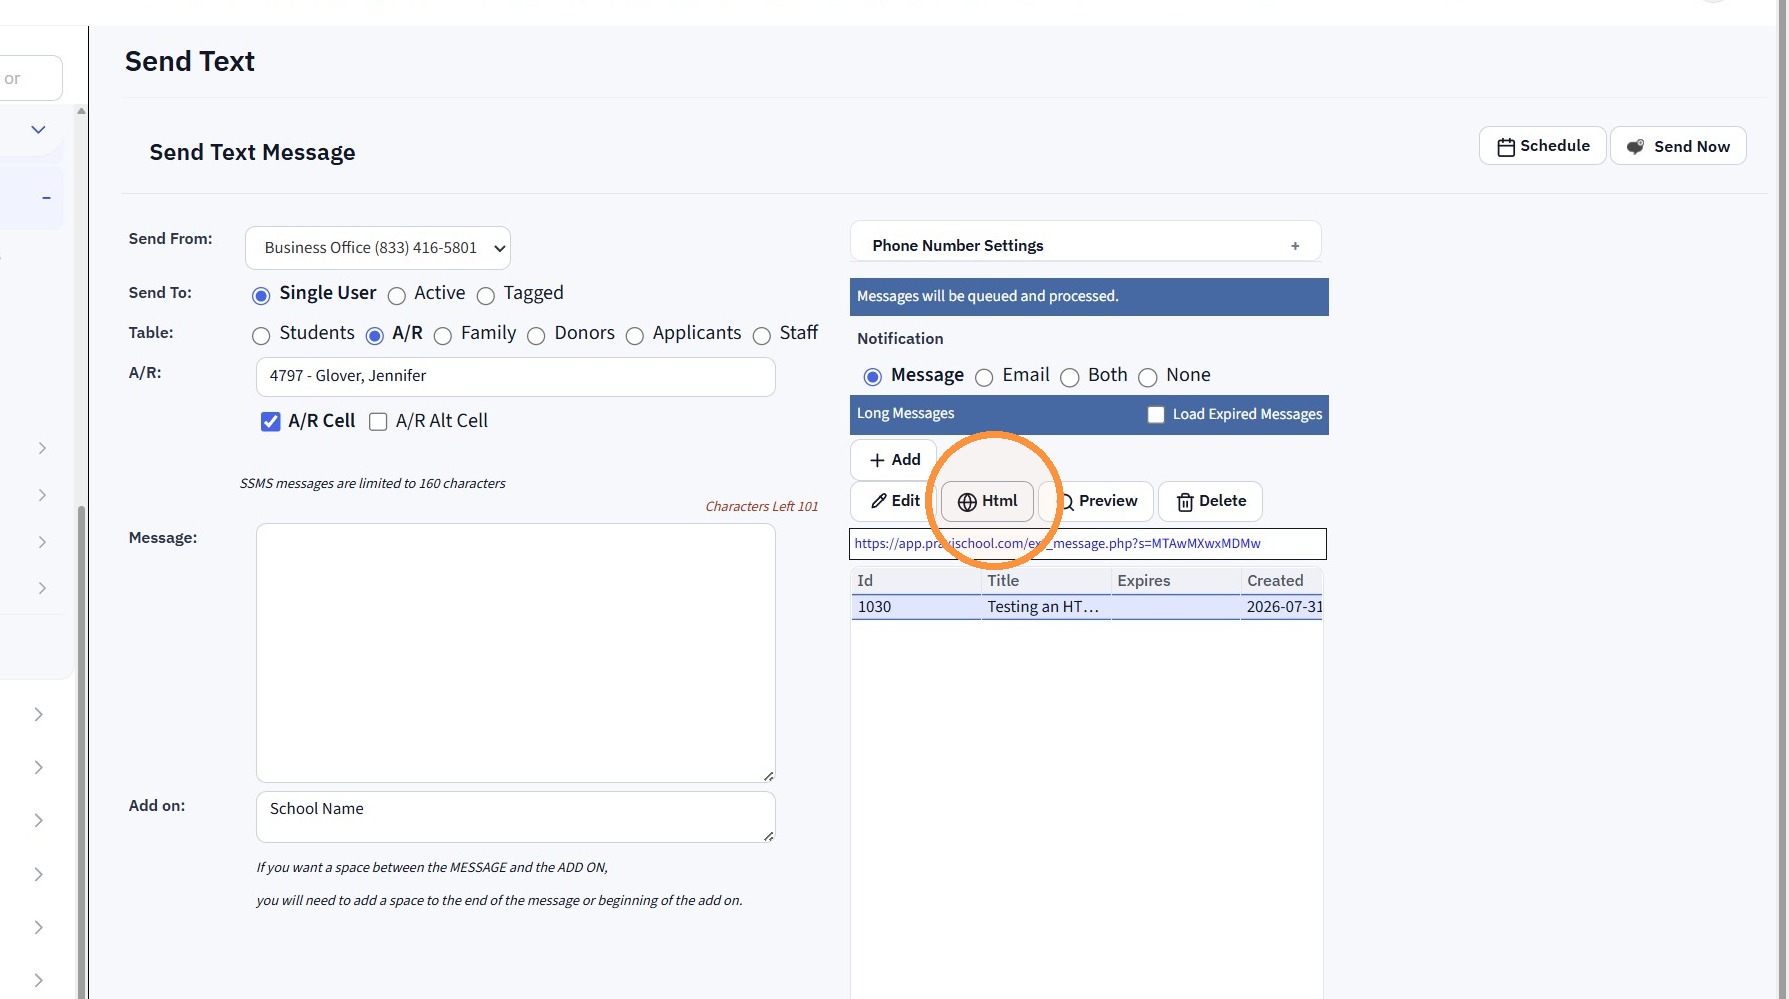Click the Send Now megaphone button

coord(1678,146)
